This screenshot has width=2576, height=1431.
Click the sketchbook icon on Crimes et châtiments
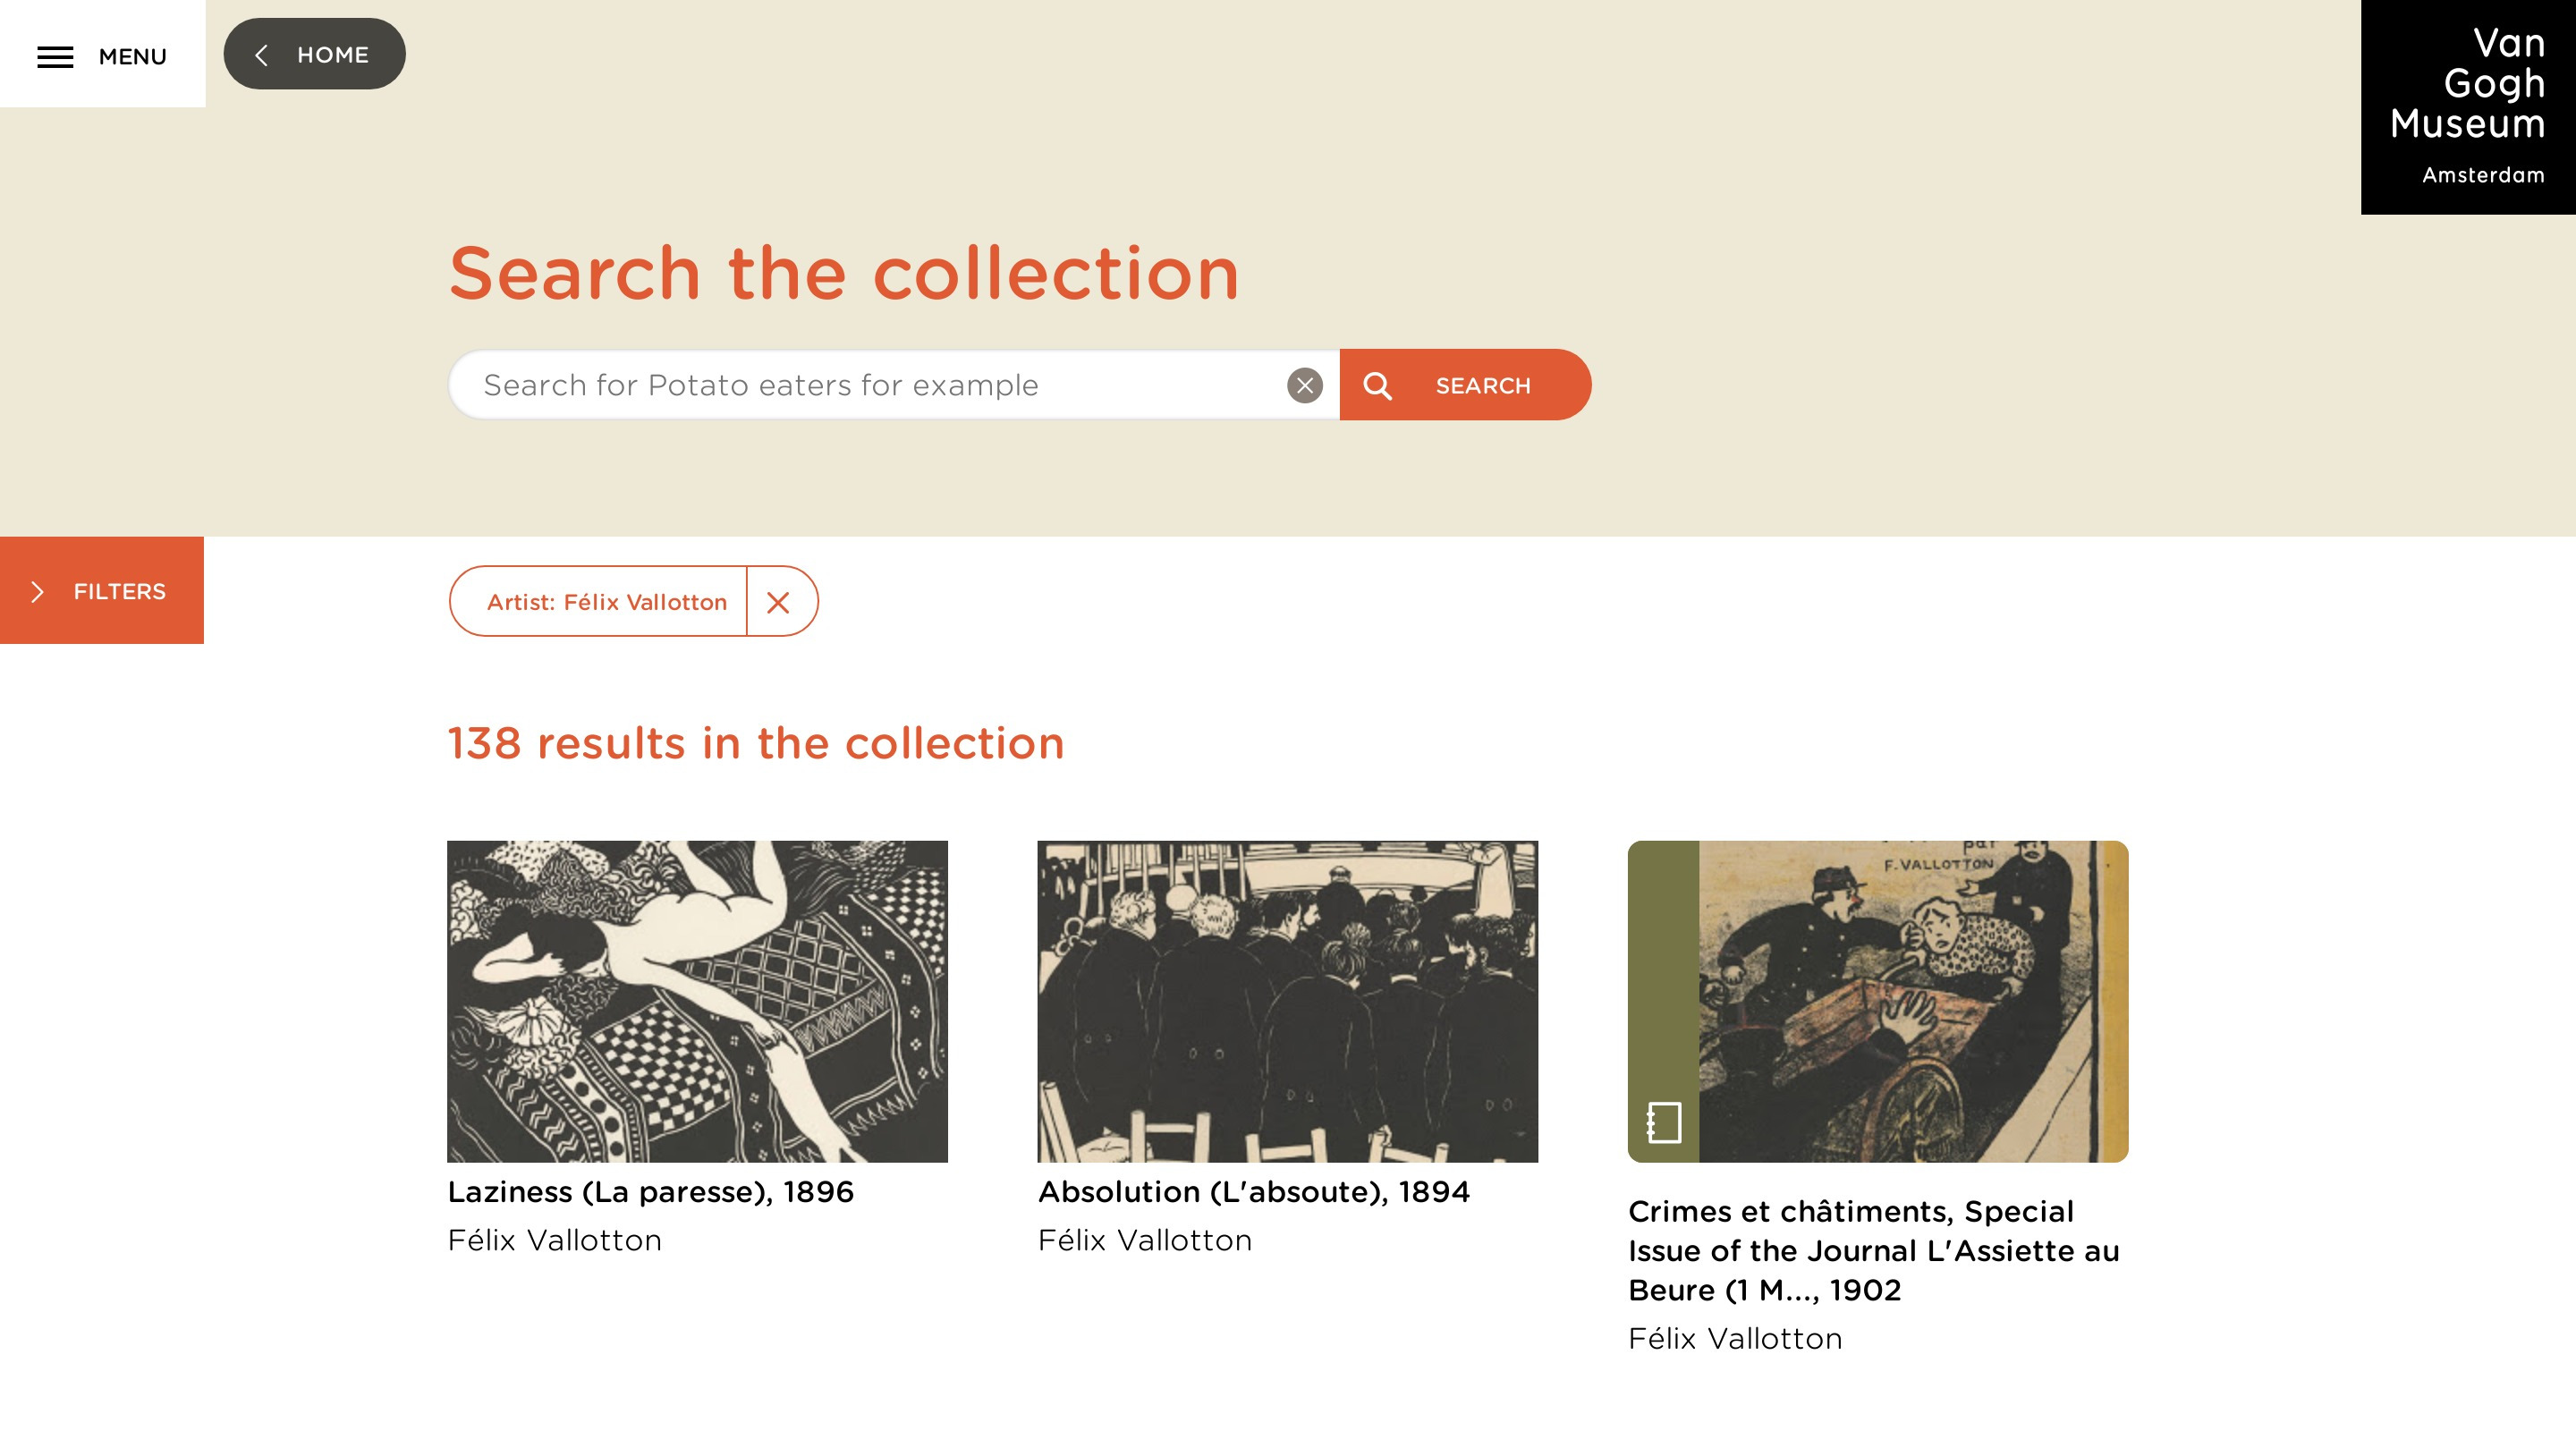pyautogui.click(x=1663, y=1122)
